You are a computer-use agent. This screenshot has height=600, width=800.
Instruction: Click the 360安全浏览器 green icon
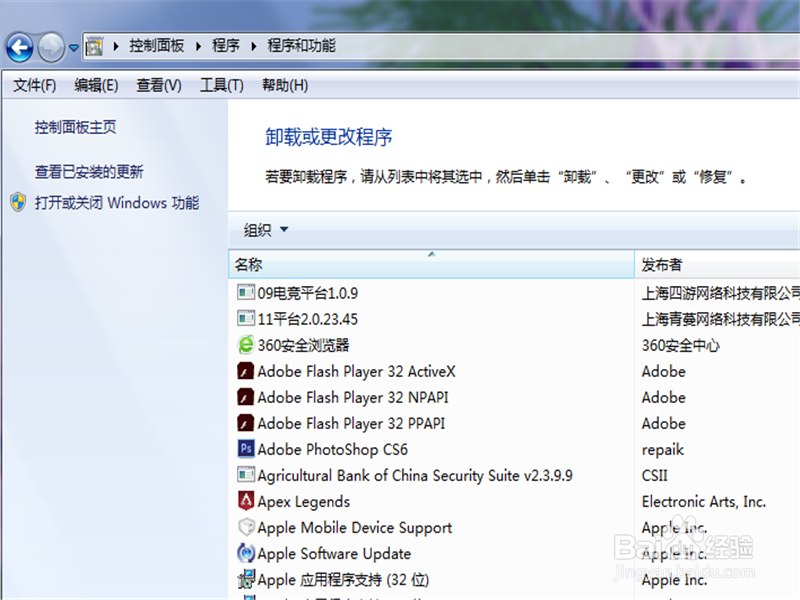tap(246, 344)
